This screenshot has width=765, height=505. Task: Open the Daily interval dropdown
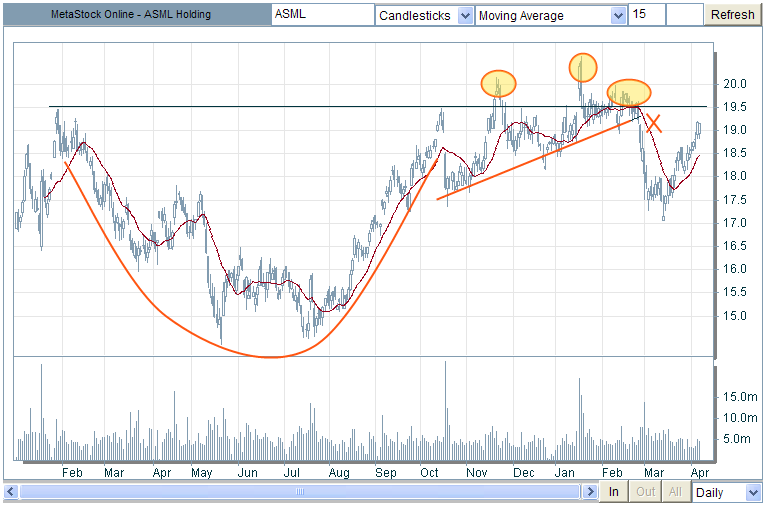click(726, 492)
